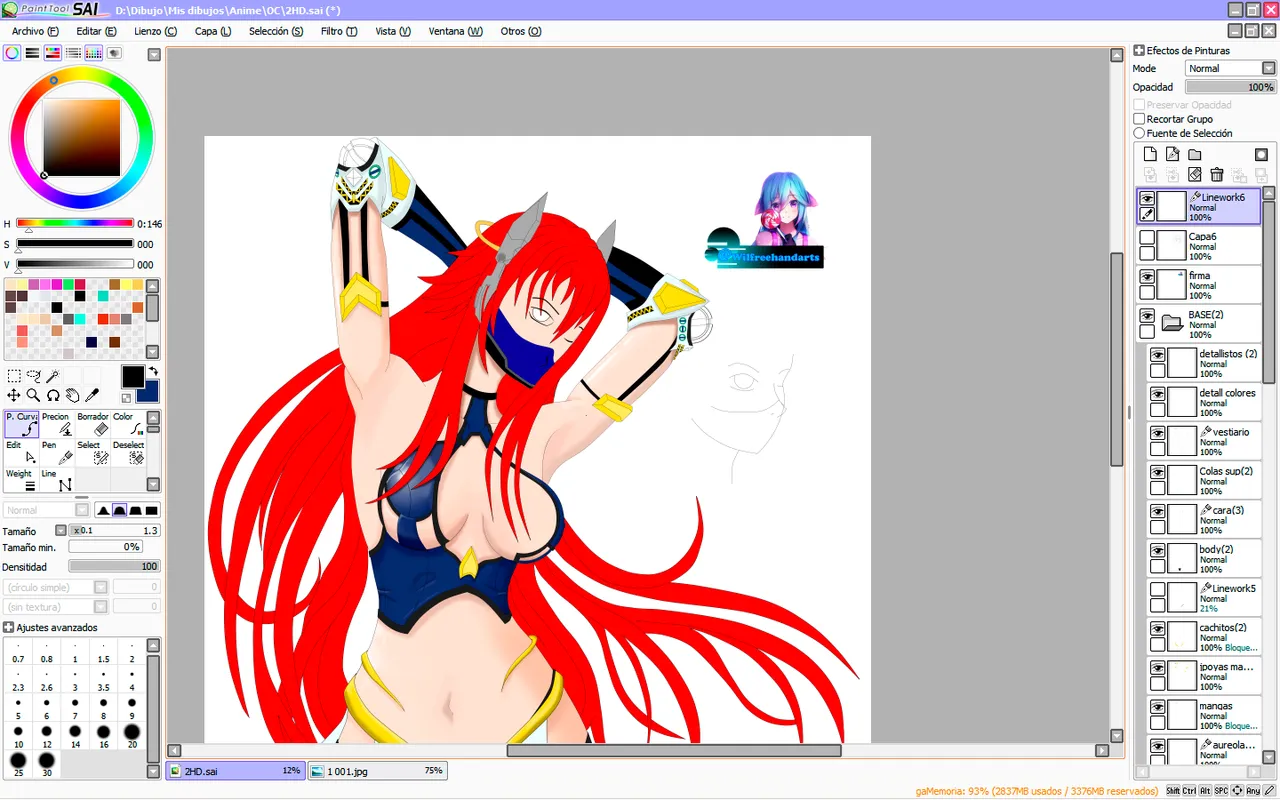Enable the Recortar Grupo checkbox
This screenshot has width=1280, height=800.
point(1139,119)
